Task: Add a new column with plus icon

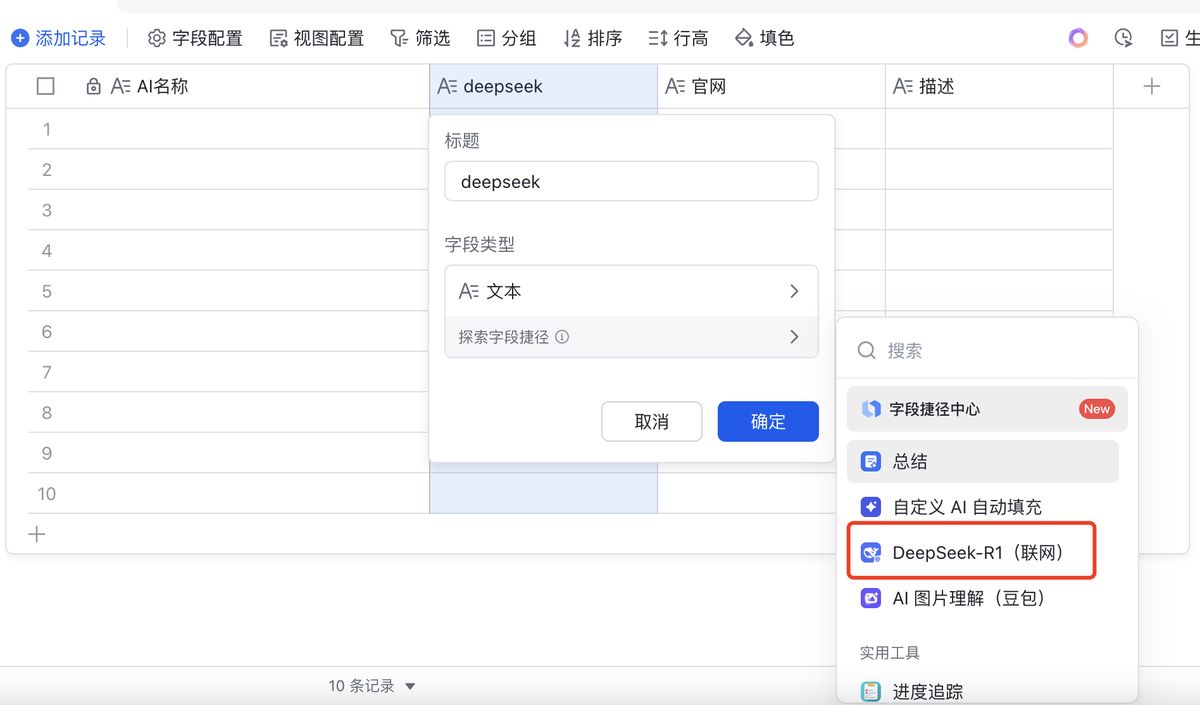Action: pyautogui.click(x=1151, y=86)
